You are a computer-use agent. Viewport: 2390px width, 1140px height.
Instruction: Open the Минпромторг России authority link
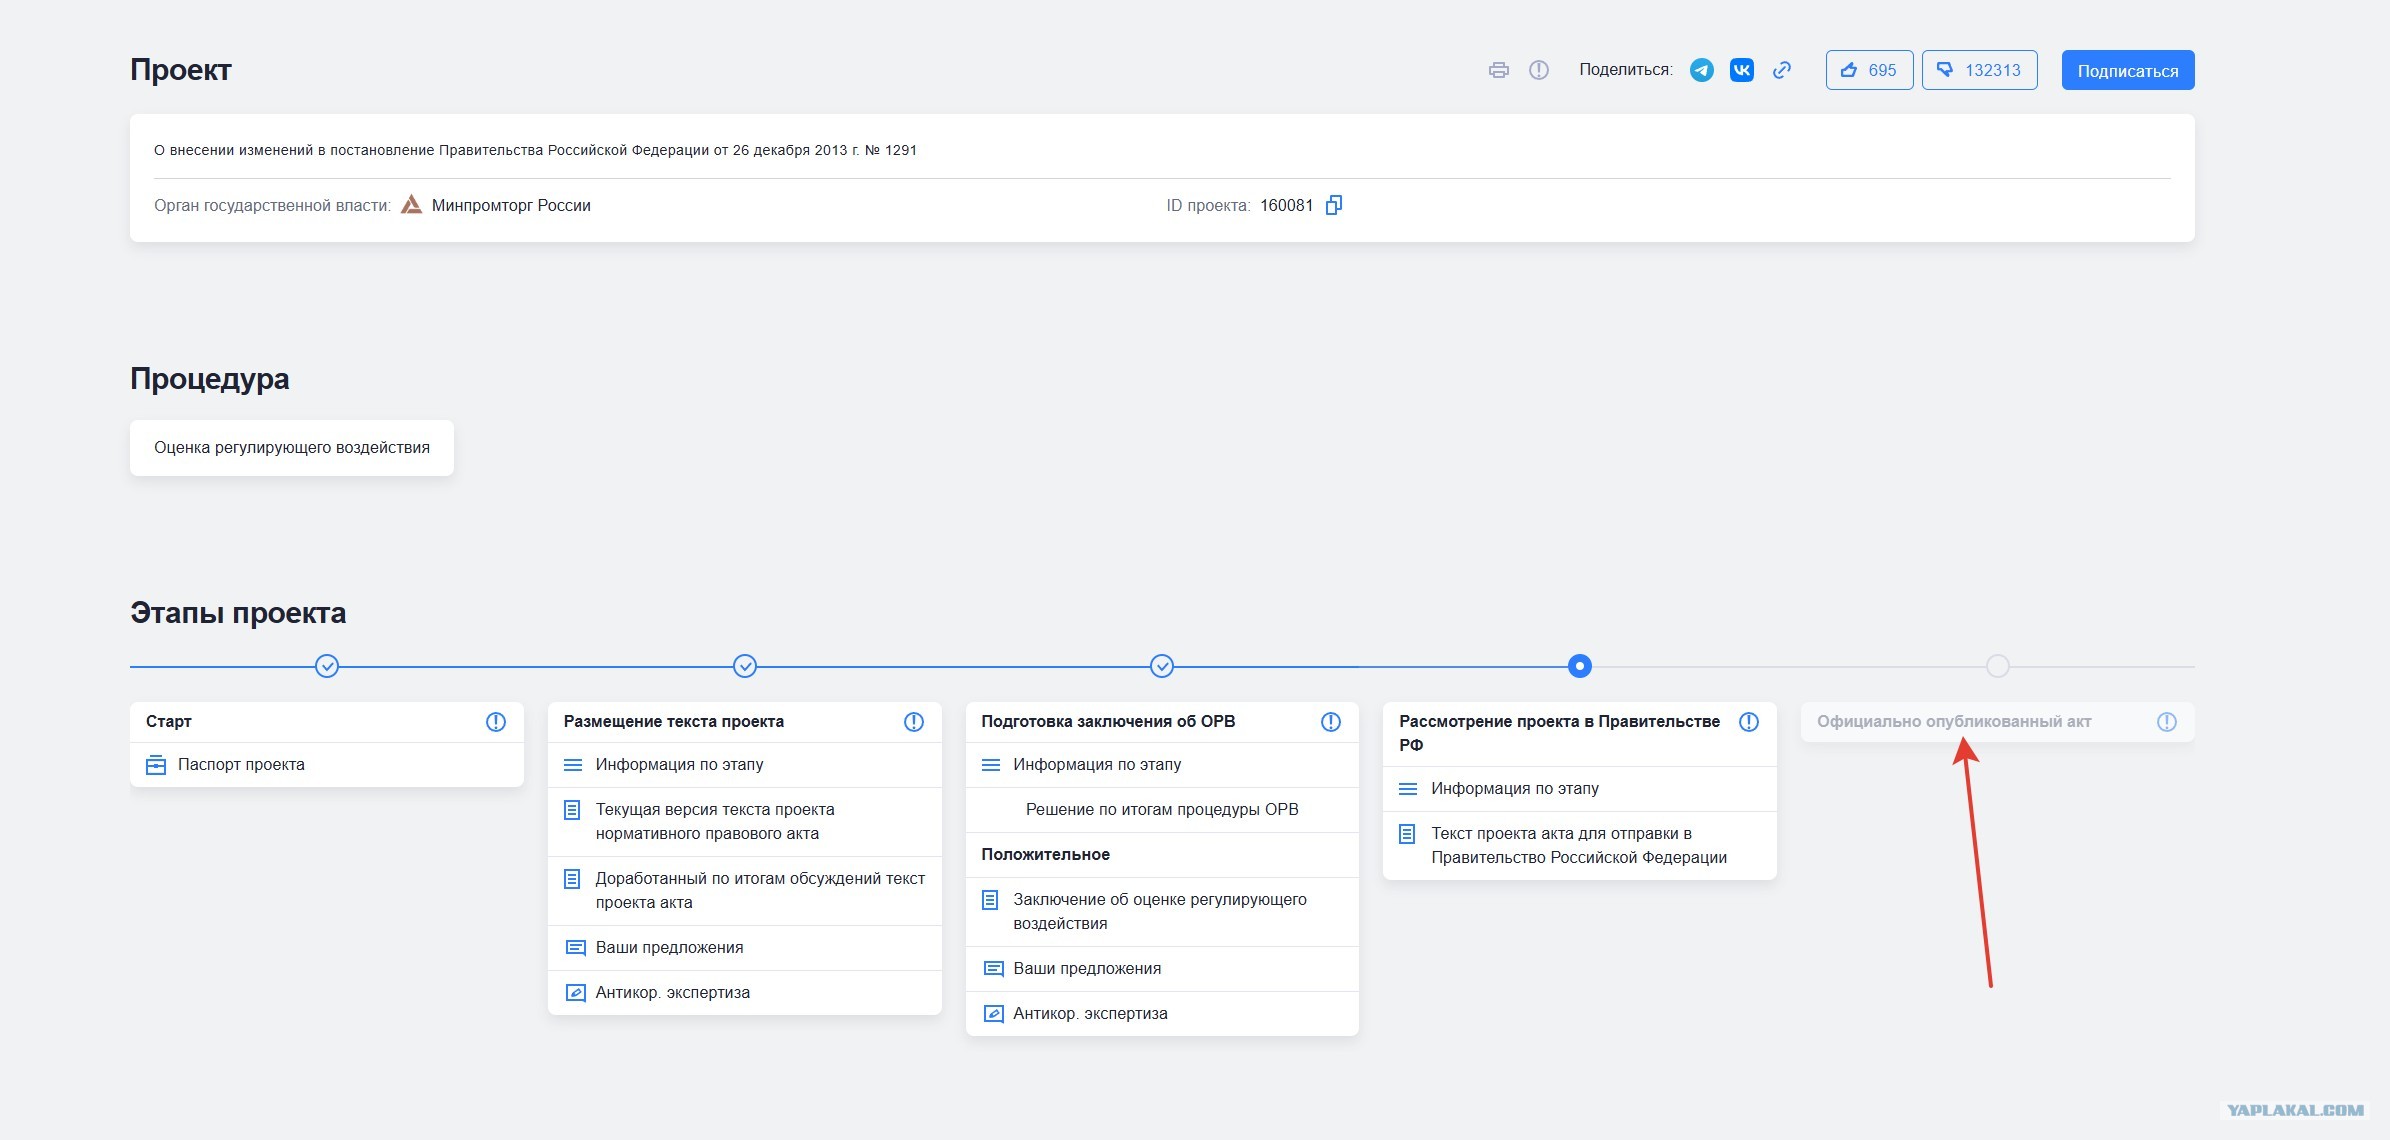(511, 205)
